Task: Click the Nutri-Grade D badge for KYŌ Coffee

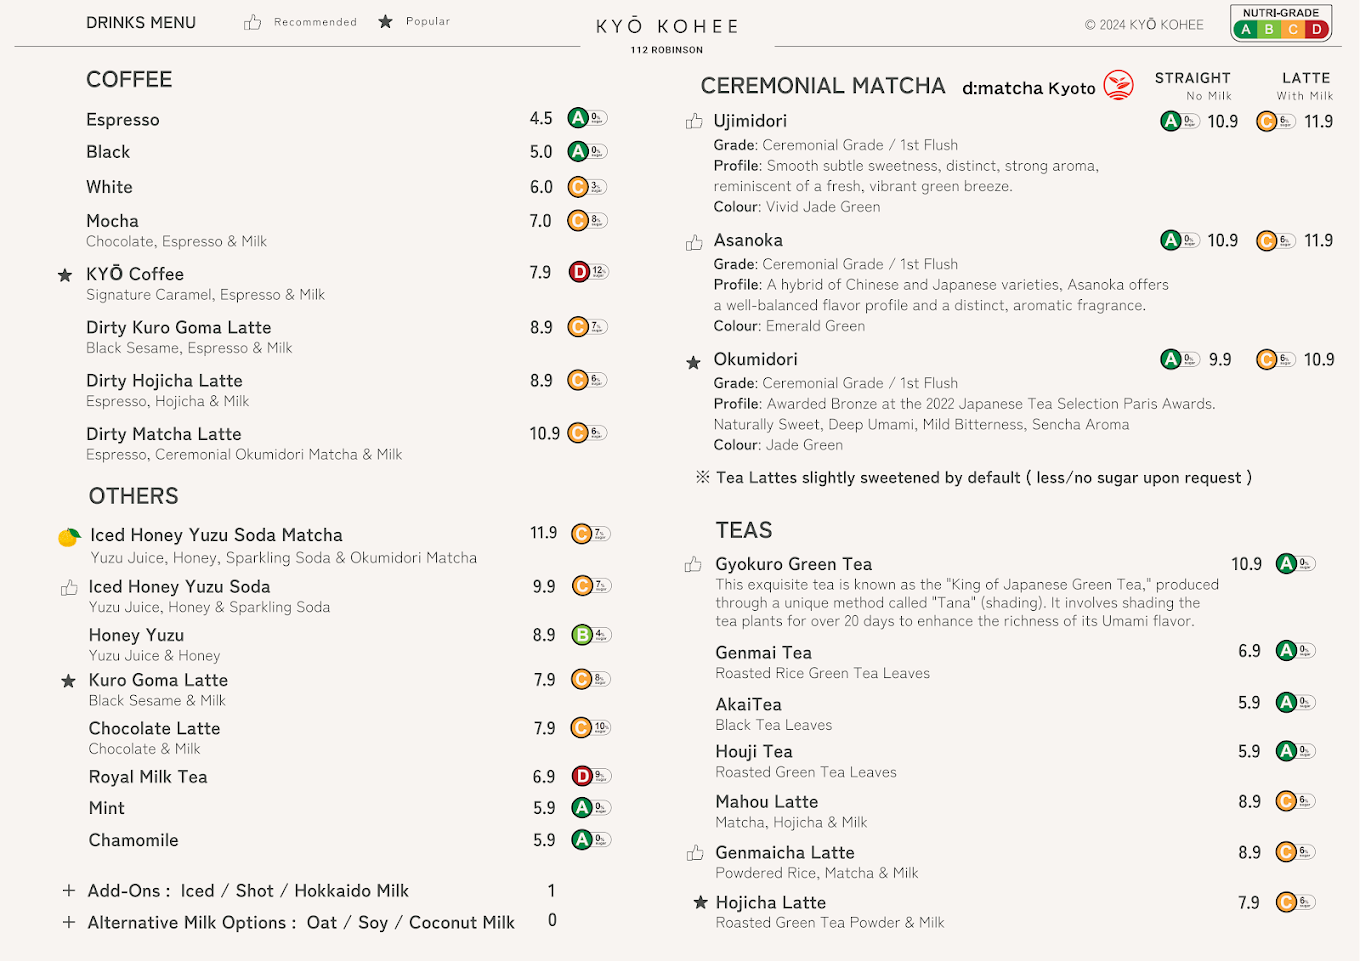Action: (588, 271)
